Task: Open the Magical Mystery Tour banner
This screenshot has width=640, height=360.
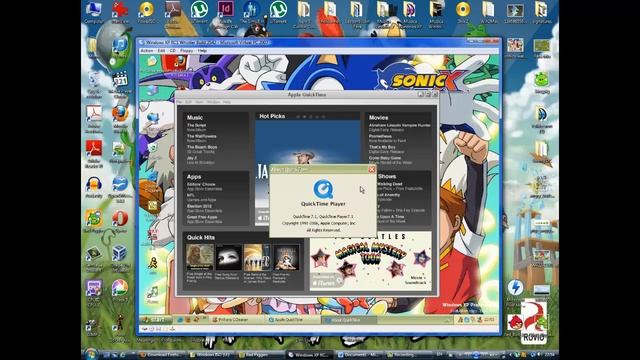Action: tap(371, 261)
